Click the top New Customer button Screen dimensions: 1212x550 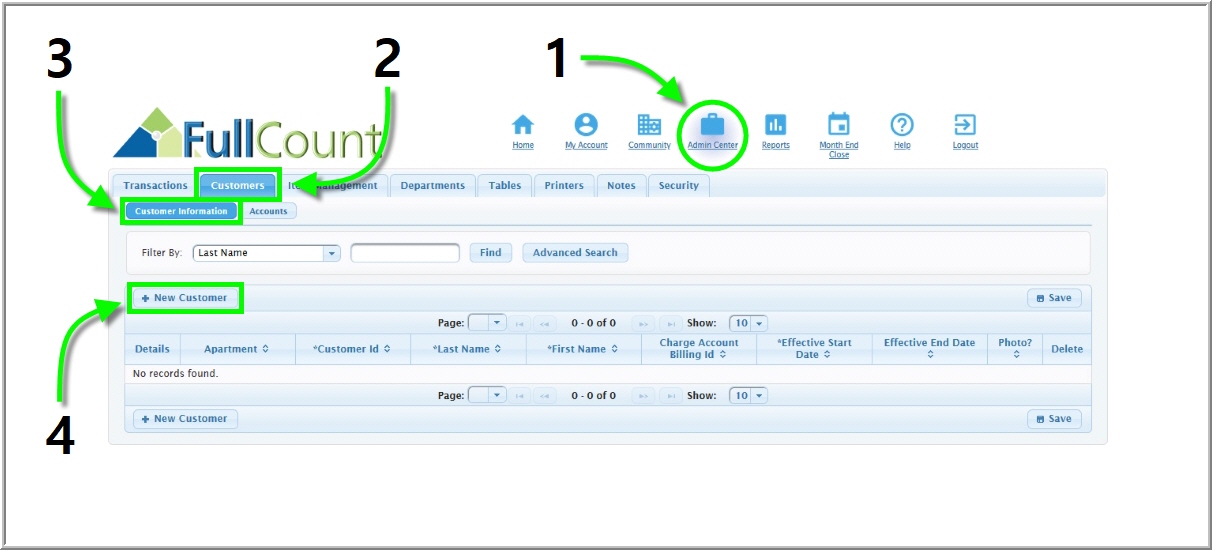click(x=185, y=298)
